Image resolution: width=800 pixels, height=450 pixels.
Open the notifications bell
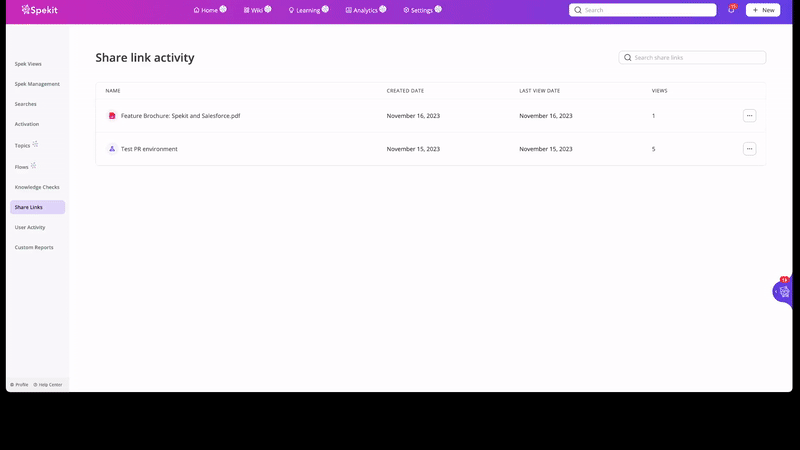click(731, 10)
